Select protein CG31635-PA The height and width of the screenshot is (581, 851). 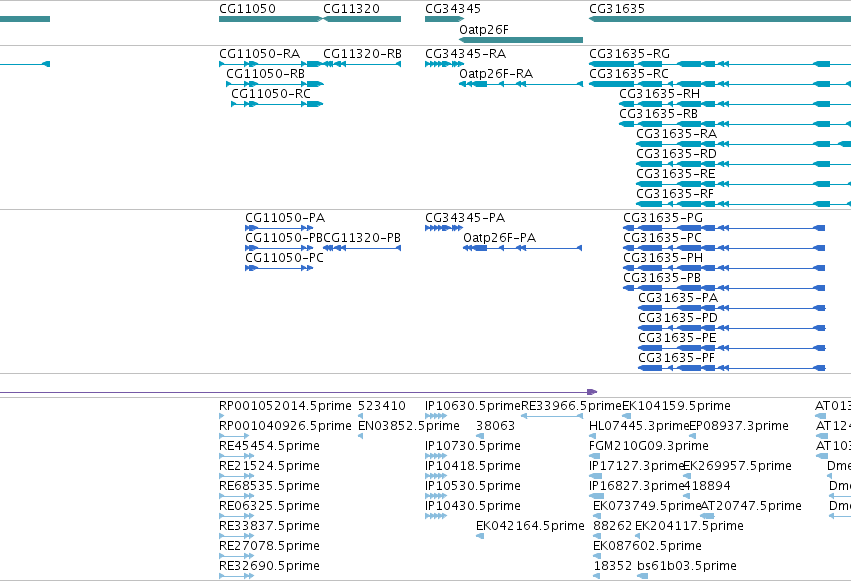[x=678, y=298]
